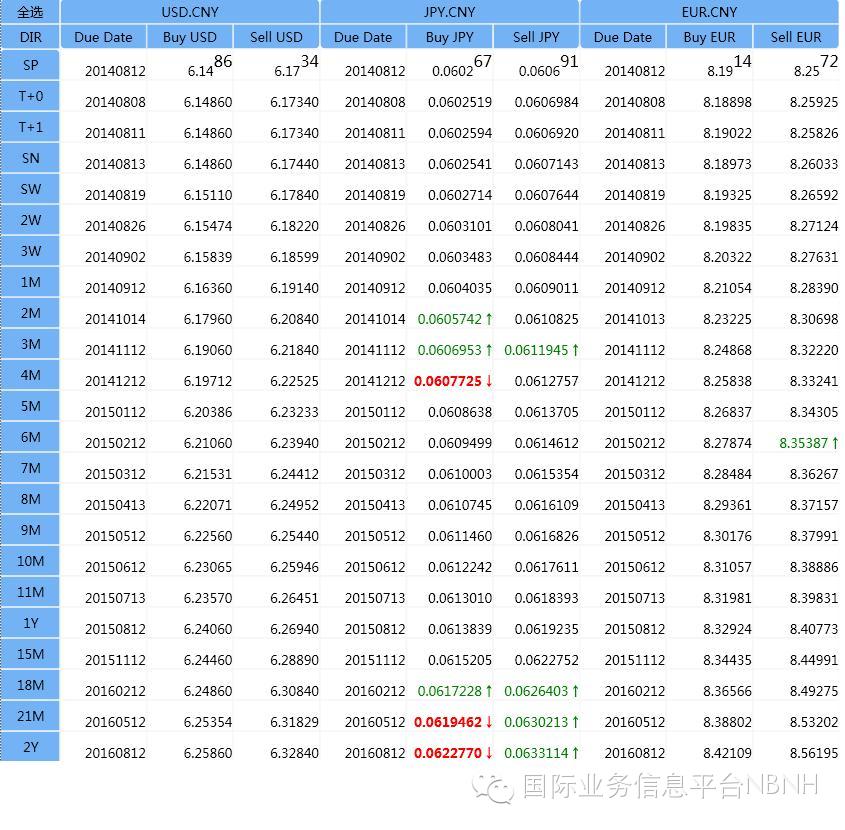Select the 5M tenor button

pos(30,406)
